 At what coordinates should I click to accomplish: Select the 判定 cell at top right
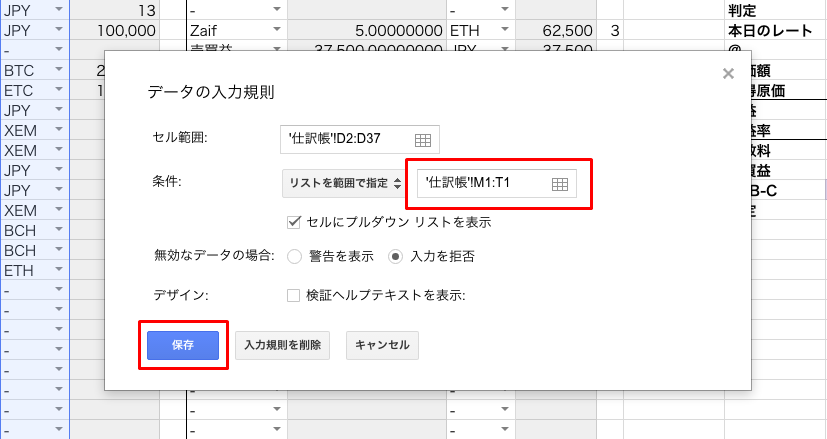[x=775, y=10]
